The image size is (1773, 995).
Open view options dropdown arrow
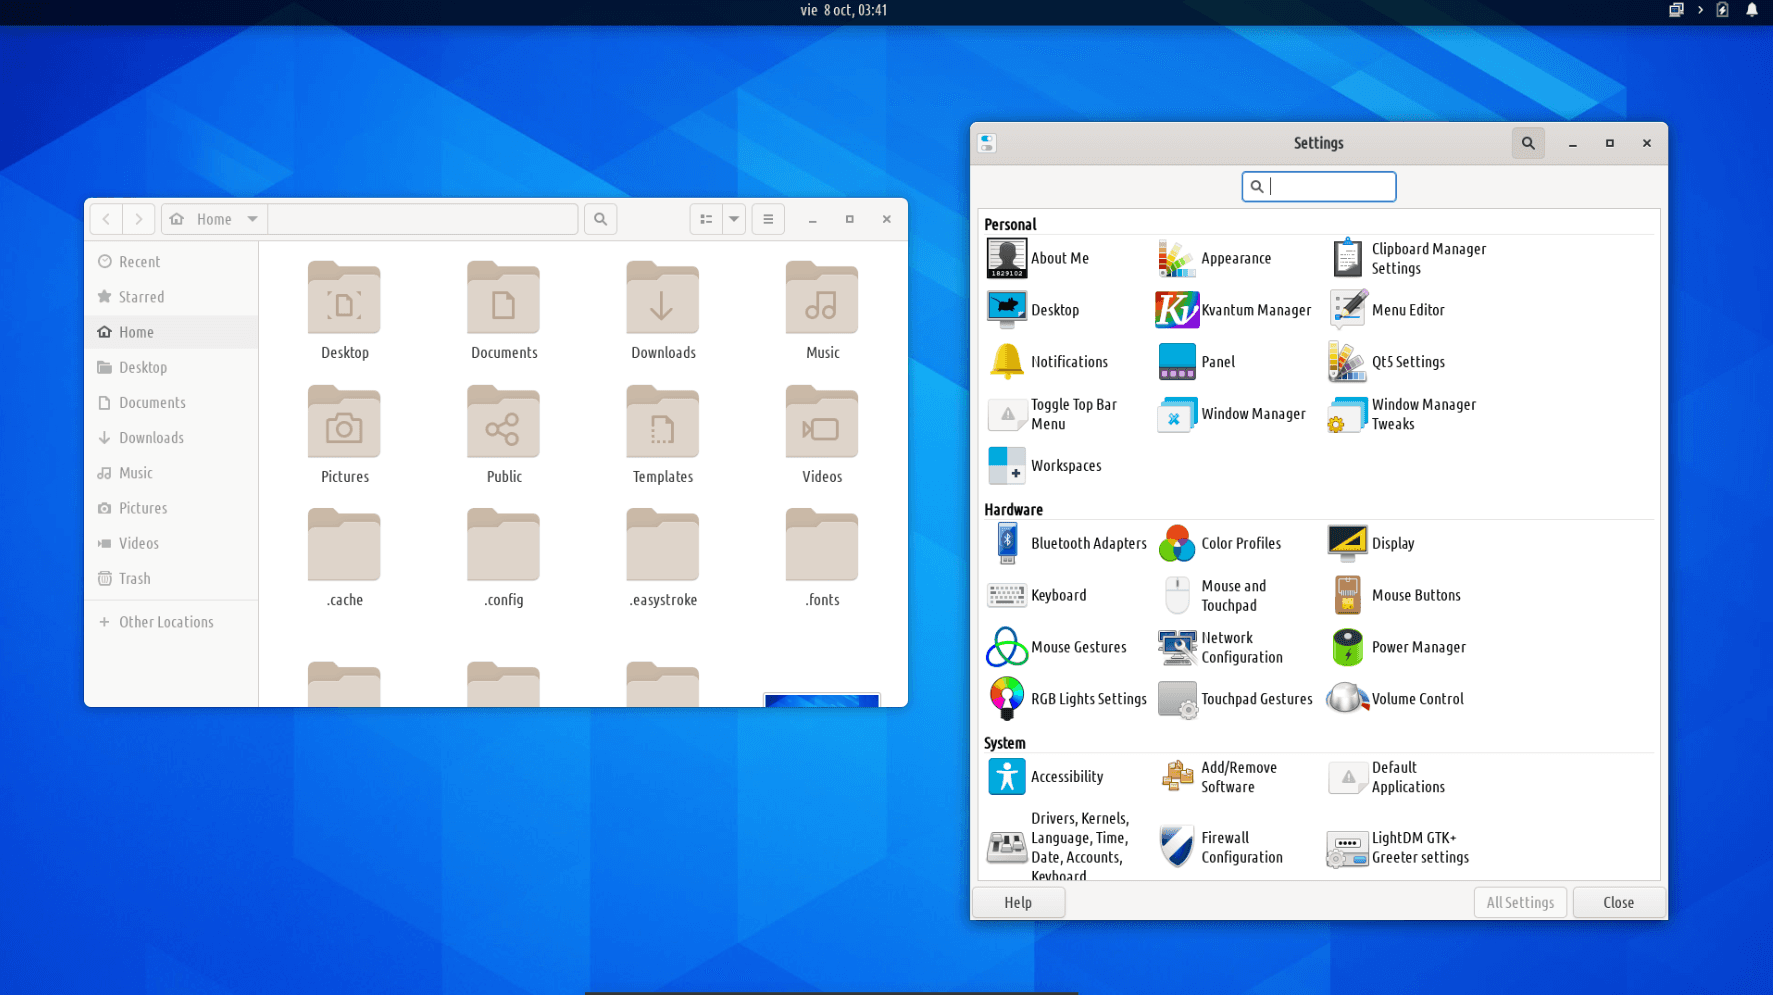734,219
